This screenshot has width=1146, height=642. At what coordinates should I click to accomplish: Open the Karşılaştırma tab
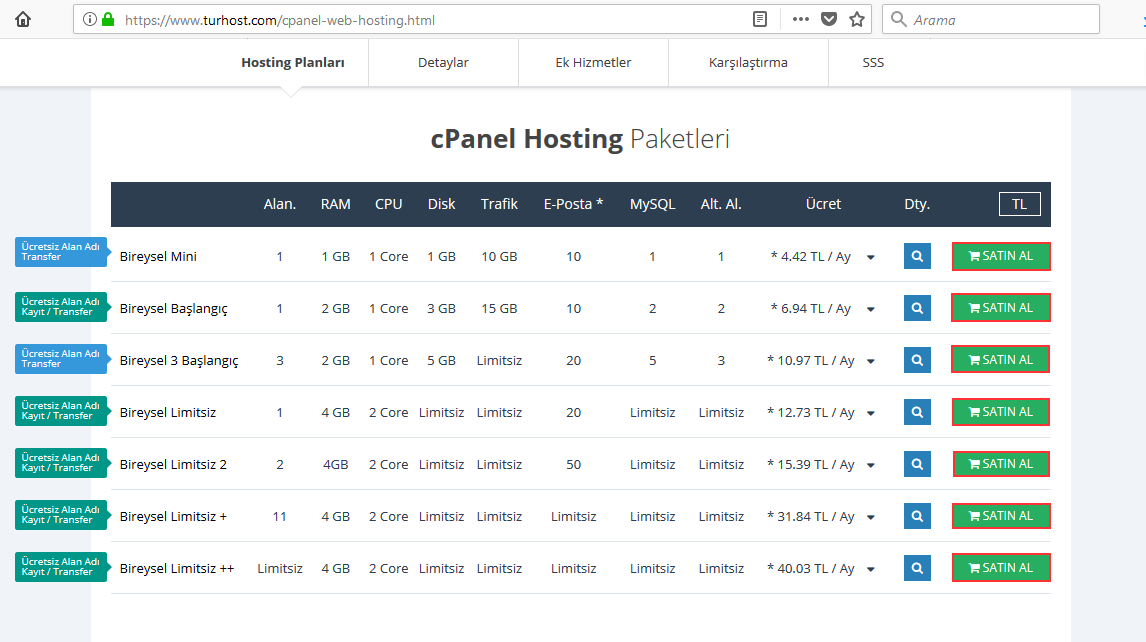[x=748, y=62]
